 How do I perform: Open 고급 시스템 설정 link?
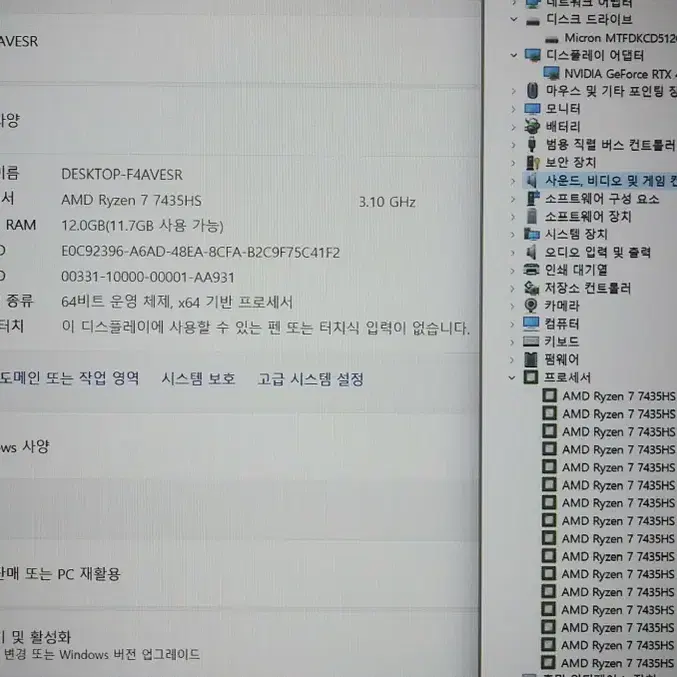point(310,380)
